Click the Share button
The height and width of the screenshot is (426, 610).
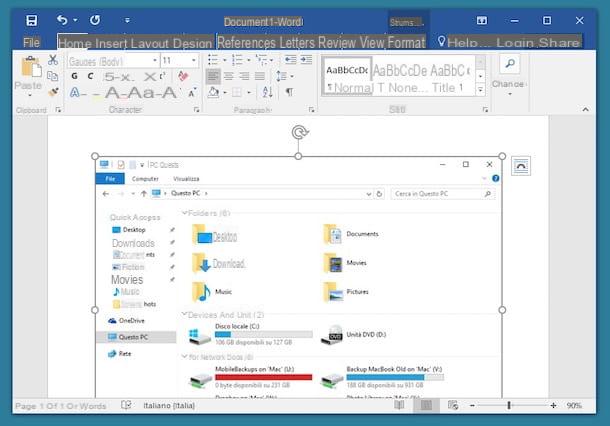pyautogui.click(x=559, y=43)
